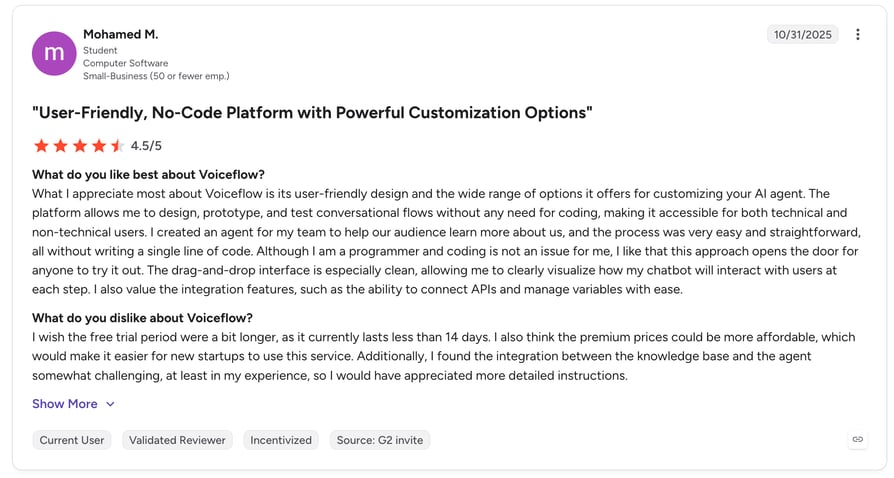Click the 4.5/5 rating score text
Image resolution: width=894 pixels, height=478 pixels.
click(x=146, y=146)
